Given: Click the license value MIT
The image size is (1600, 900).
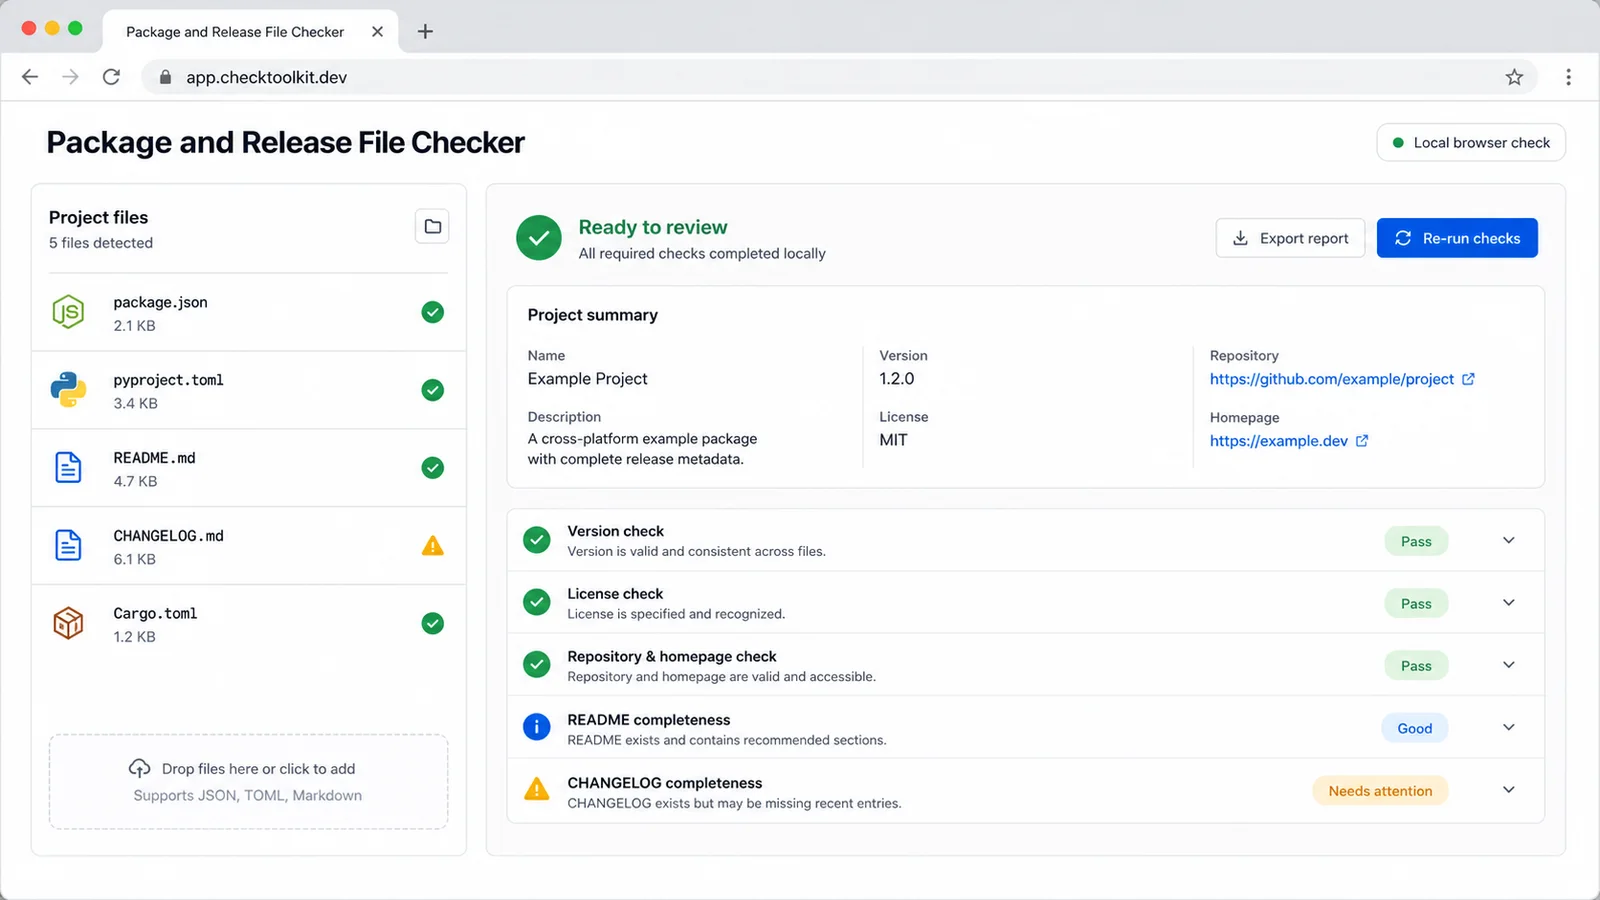Looking at the screenshot, I should pyautogui.click(x=893, y=440).
